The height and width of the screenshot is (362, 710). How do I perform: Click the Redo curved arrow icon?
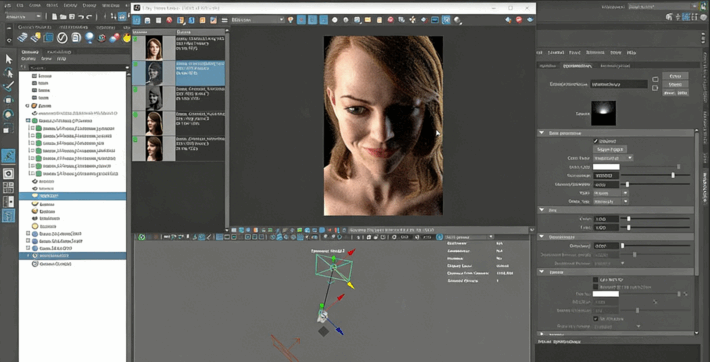(89, 16)
